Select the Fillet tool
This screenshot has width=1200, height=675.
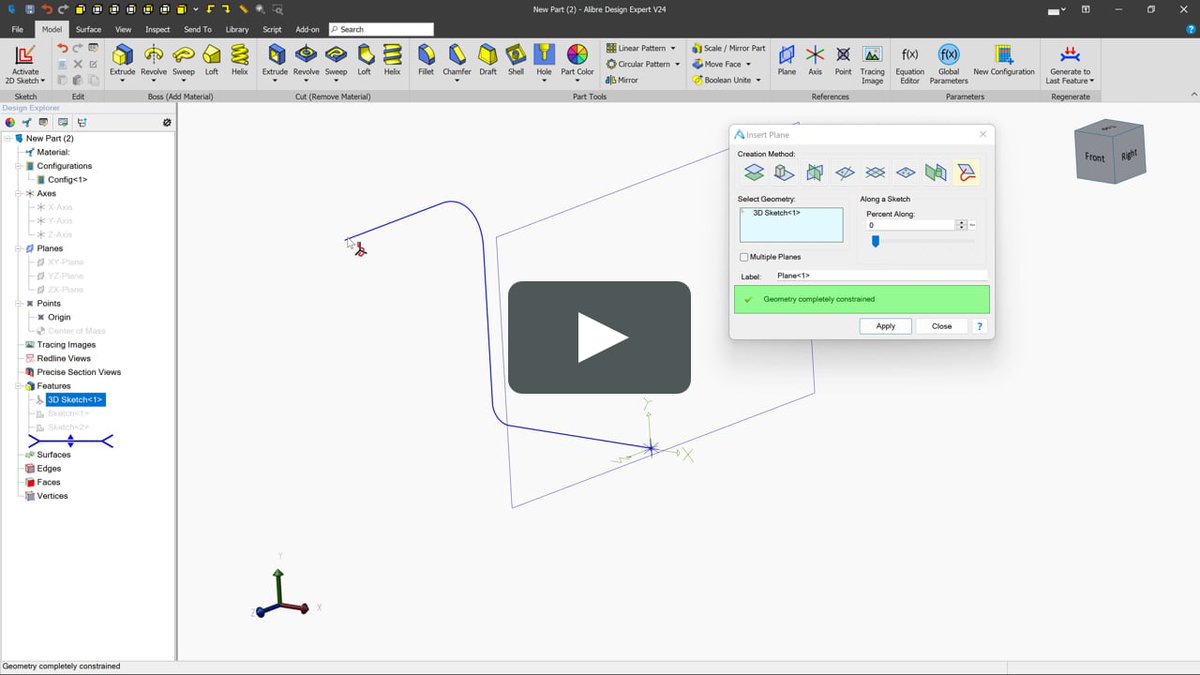tap(426, 58)
